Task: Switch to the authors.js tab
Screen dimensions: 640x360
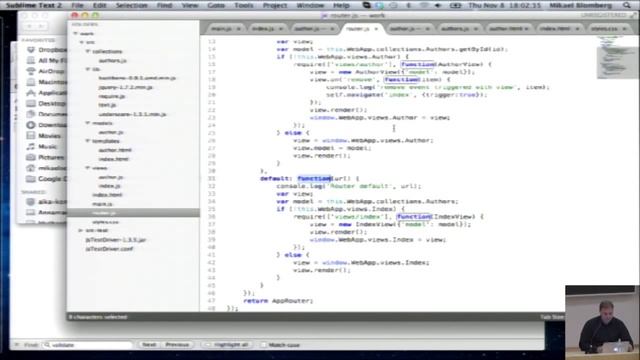Action: 456,29
